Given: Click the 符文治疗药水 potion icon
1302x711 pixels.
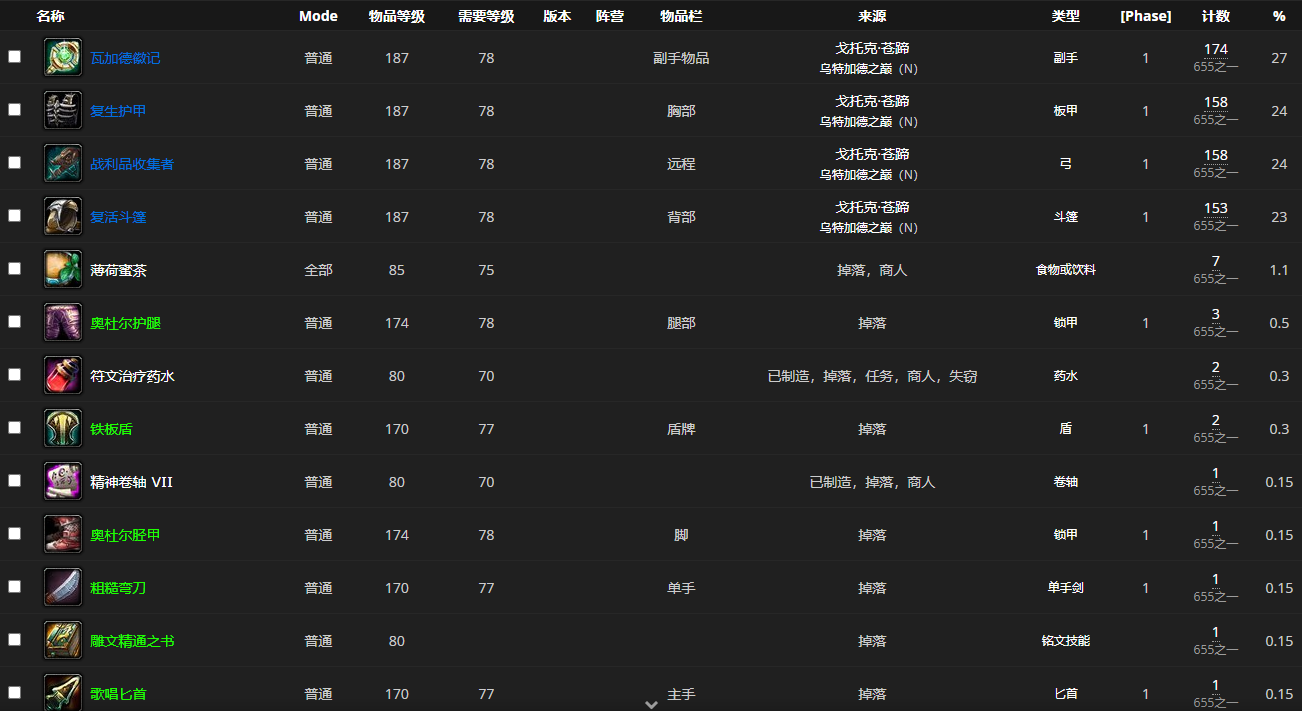Looking at the screenshot, I should point(63,375).
